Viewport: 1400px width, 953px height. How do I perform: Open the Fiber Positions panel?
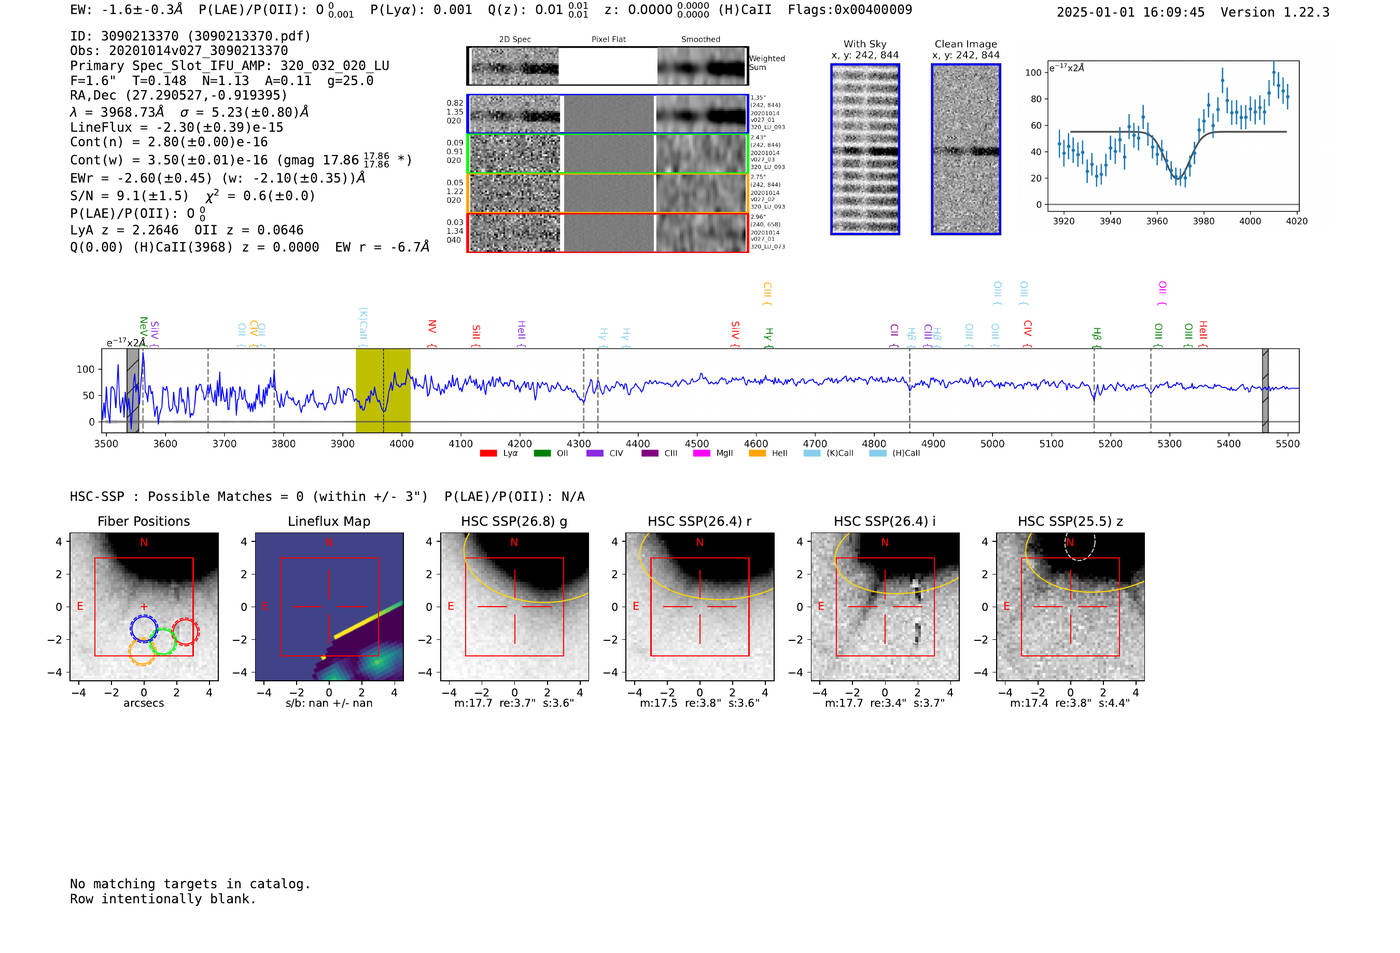(x=144, y=607)
